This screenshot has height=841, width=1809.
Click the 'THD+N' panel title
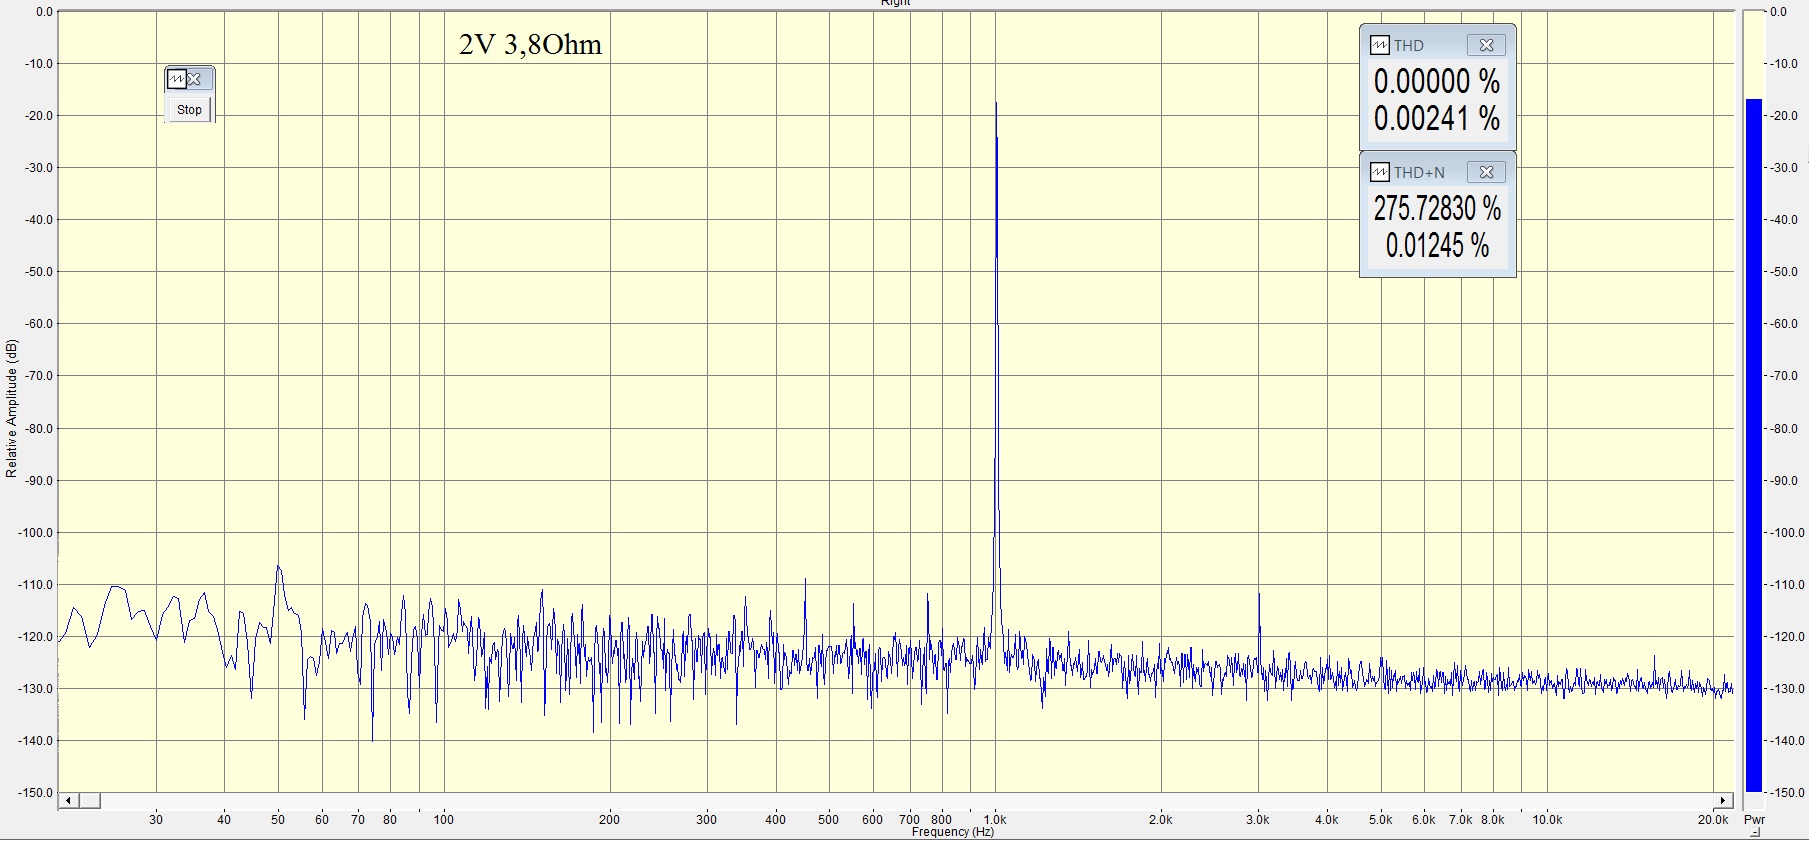[x=1419, y=173]
